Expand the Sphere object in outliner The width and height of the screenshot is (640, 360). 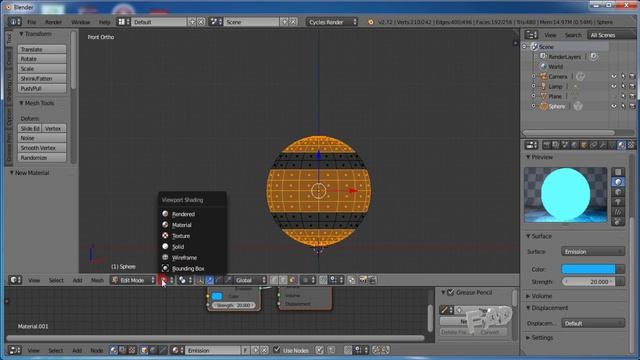(x=533, y=106)
